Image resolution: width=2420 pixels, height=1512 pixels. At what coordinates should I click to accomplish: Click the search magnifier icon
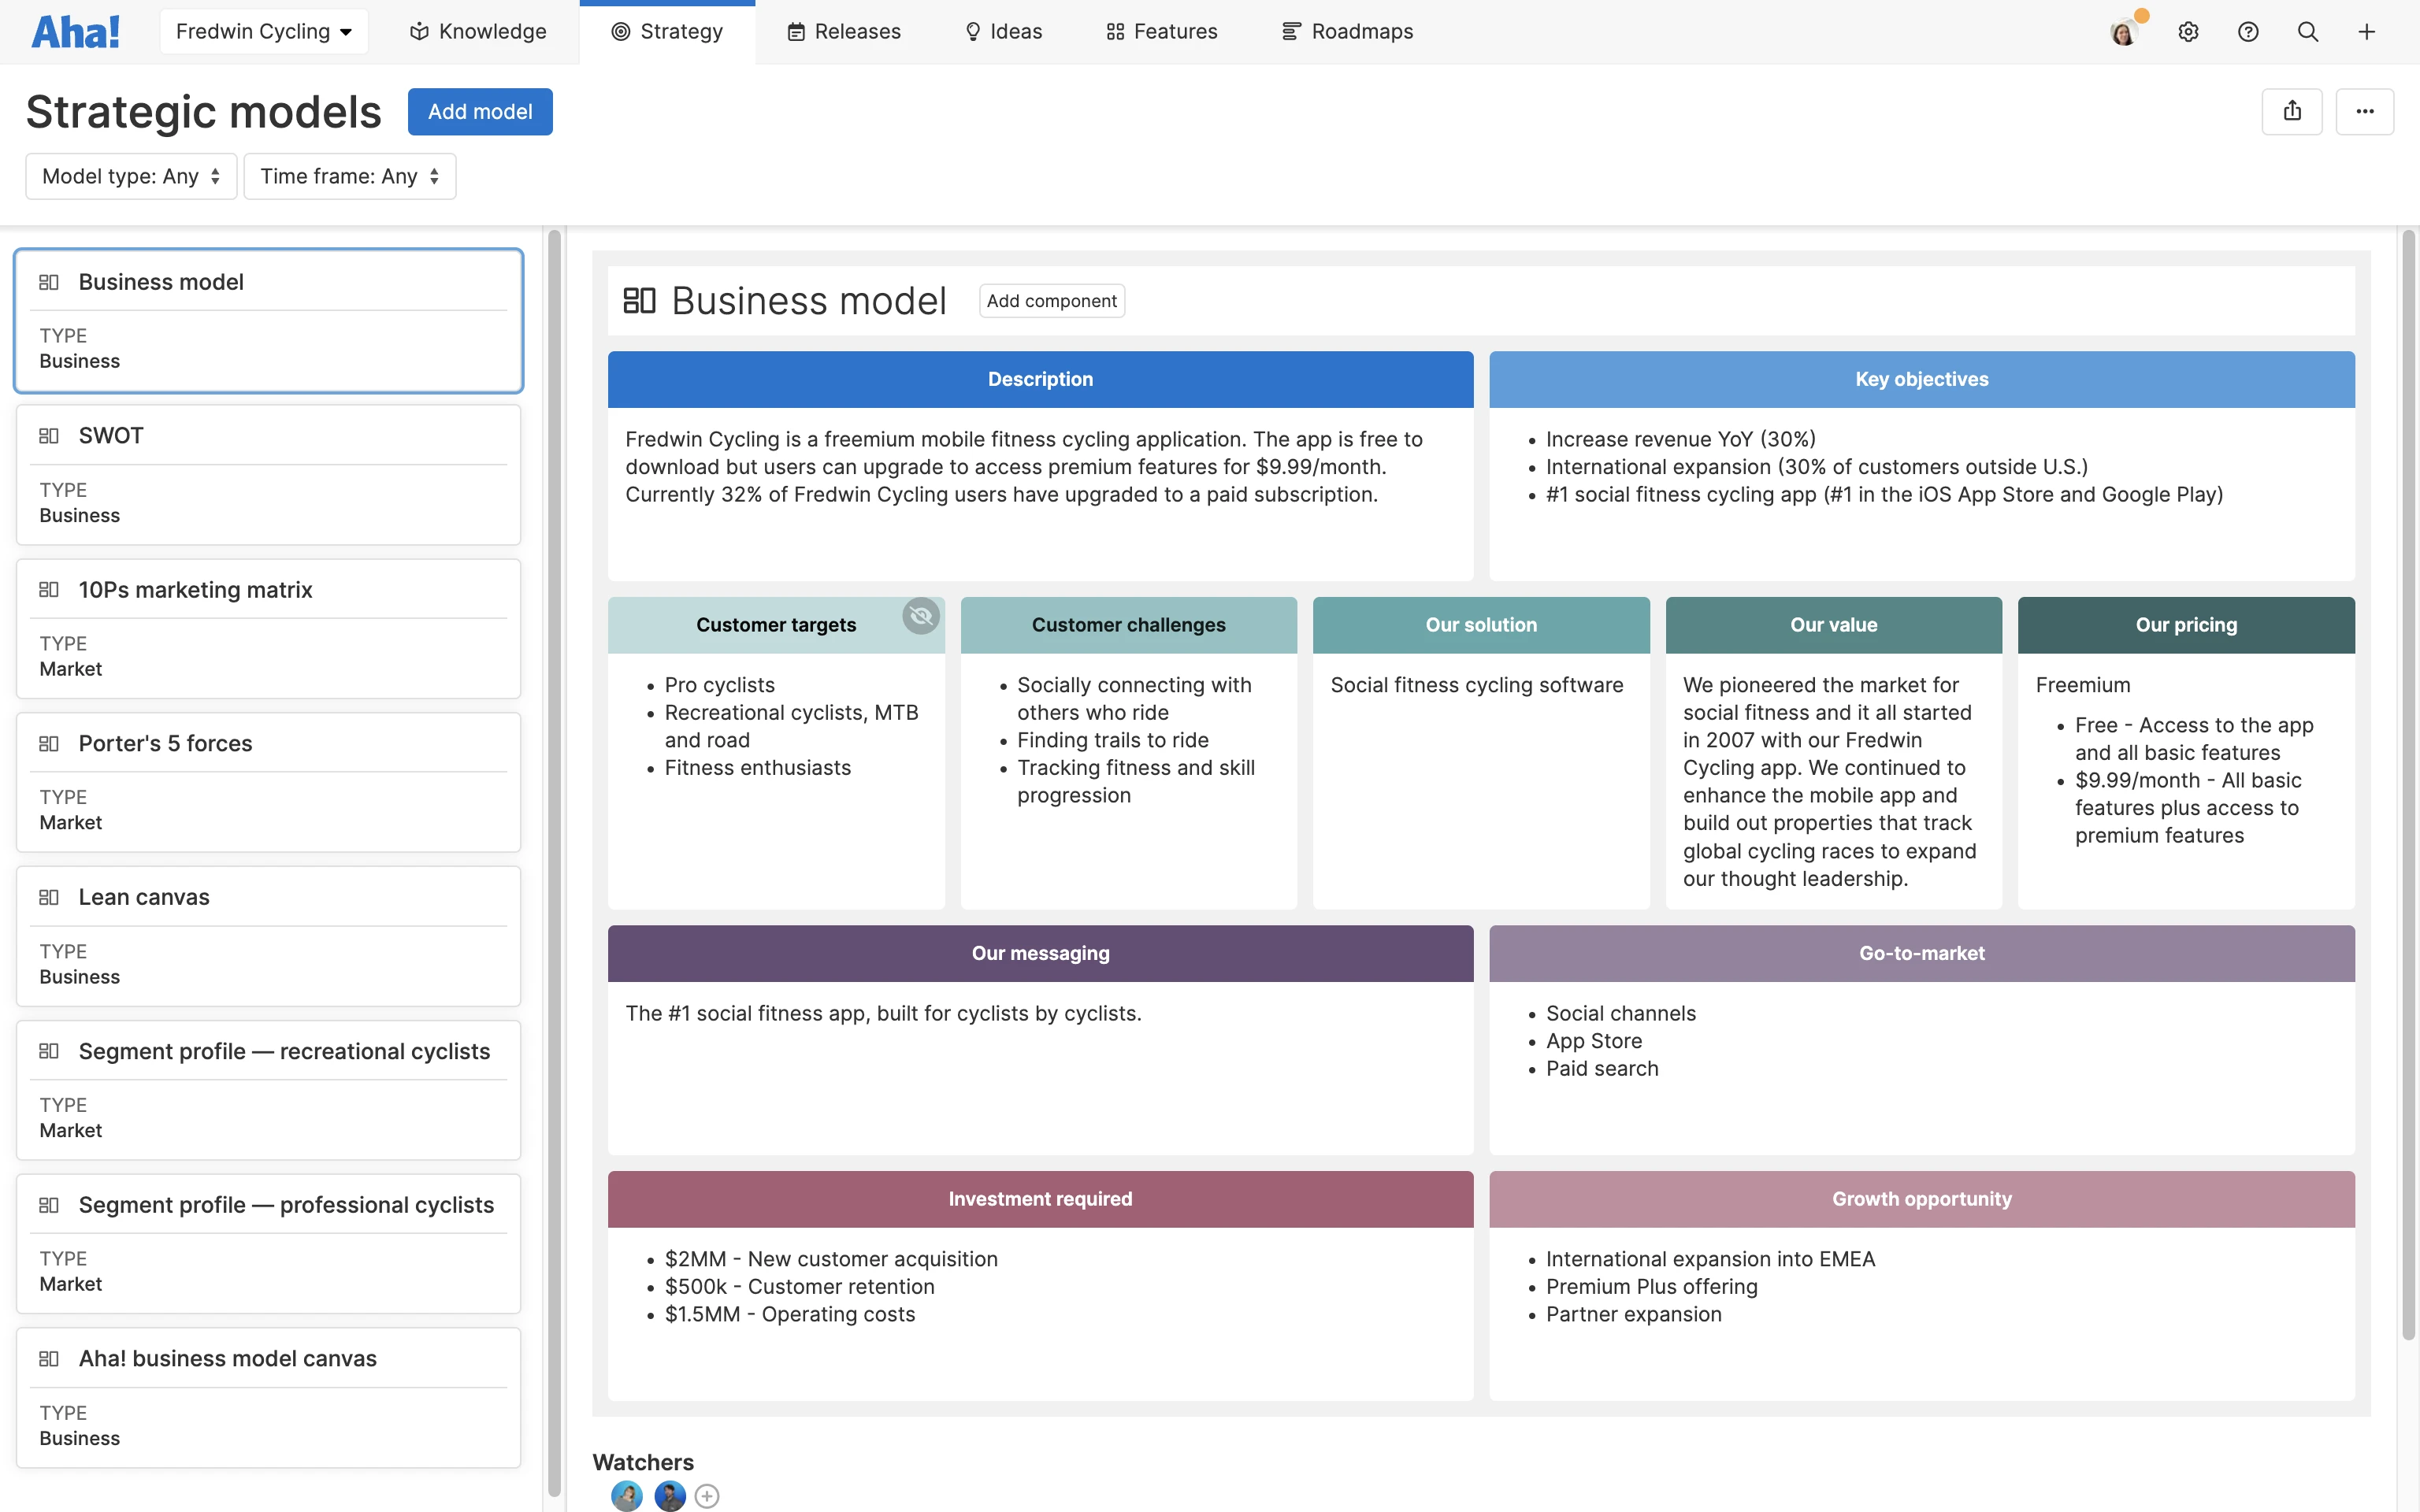[x=2308, y=32]
